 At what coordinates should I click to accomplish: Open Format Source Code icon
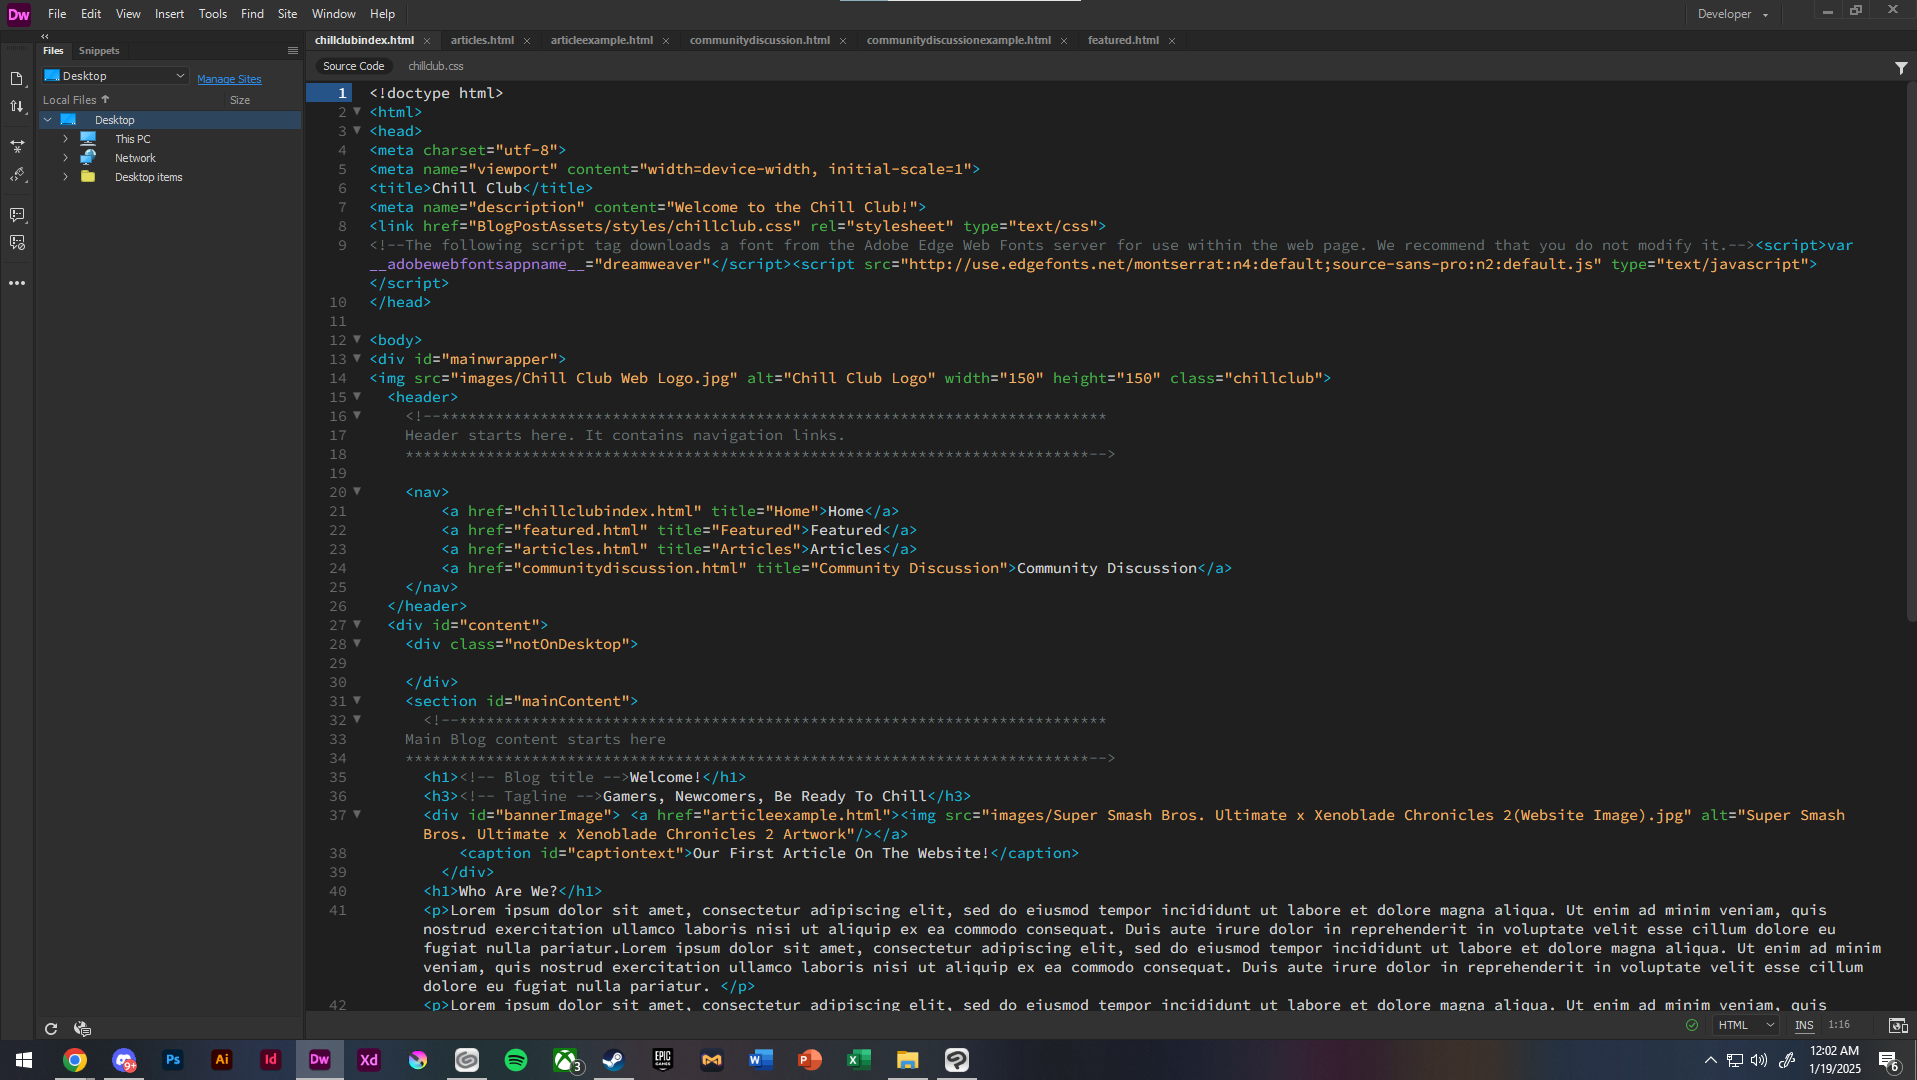click(17, 174)
